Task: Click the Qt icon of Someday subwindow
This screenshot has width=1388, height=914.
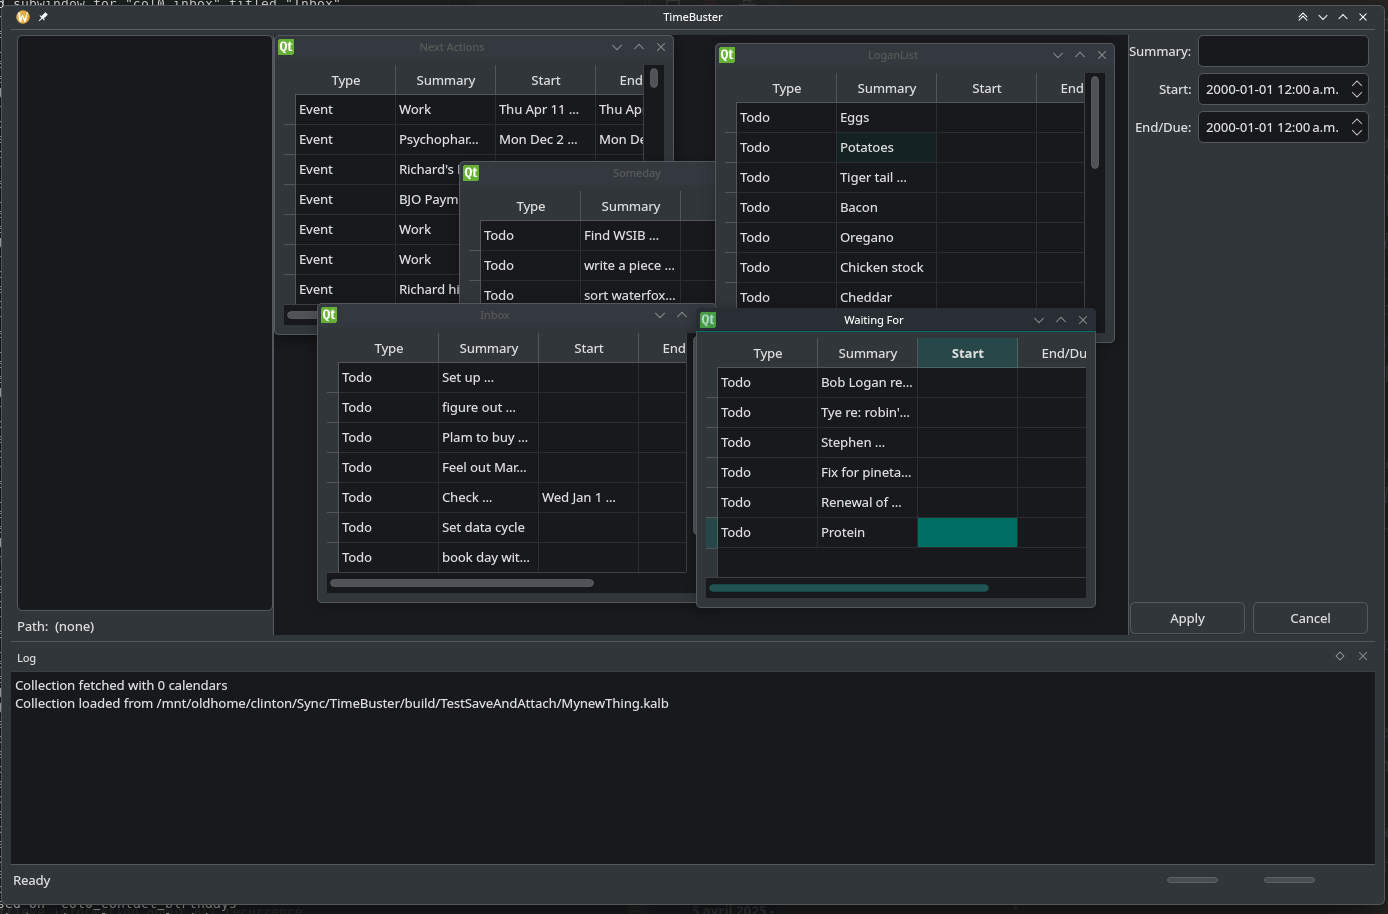Action: (x=471, y=173)
